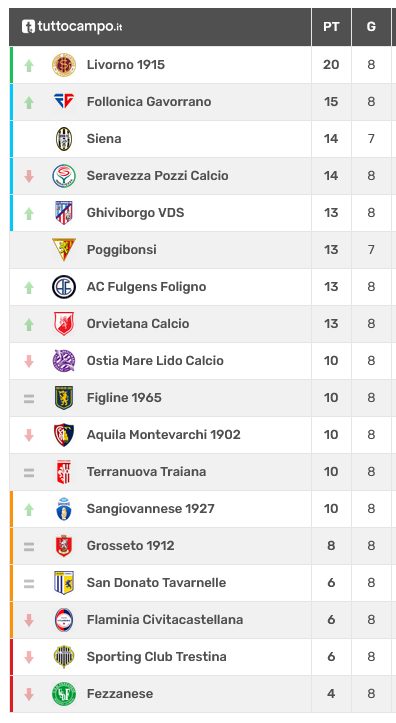Screen dimensions: 396x723
Task: Click the Follonica Gavorrano team logo
Action: tap(64, 101)
